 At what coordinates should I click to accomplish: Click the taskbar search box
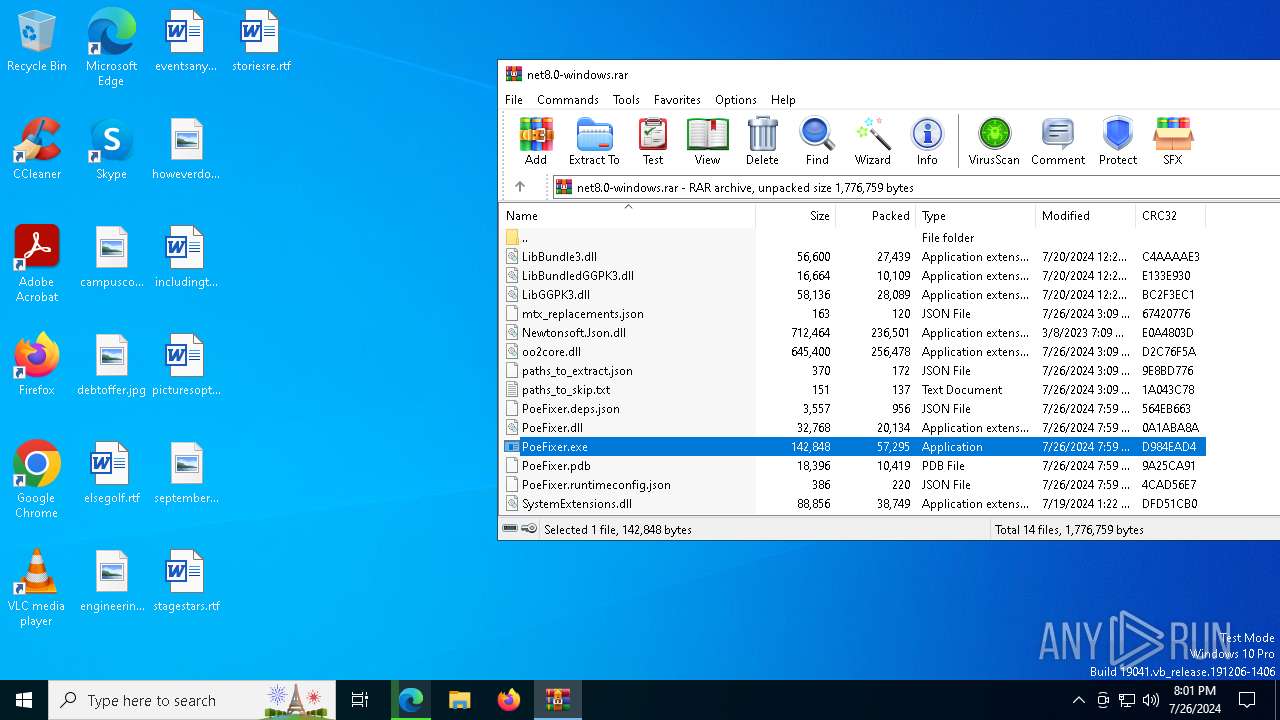tap(192, 700)
